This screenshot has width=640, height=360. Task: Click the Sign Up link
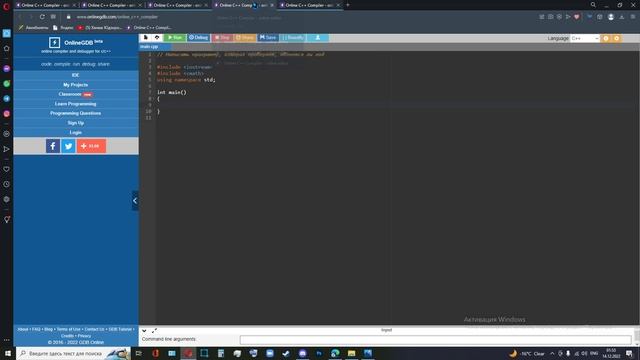[76, 123]
